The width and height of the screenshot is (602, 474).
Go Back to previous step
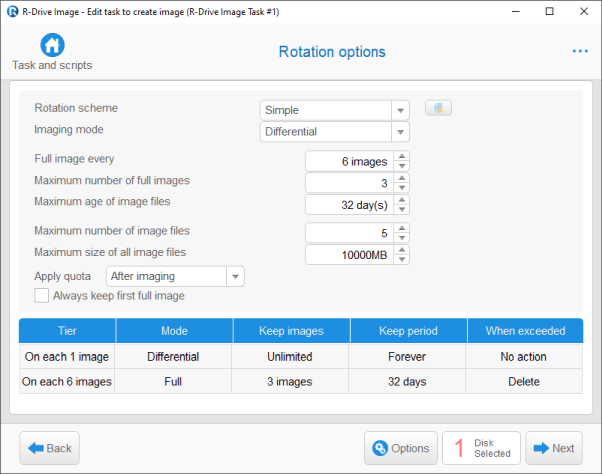pos(50,448)
